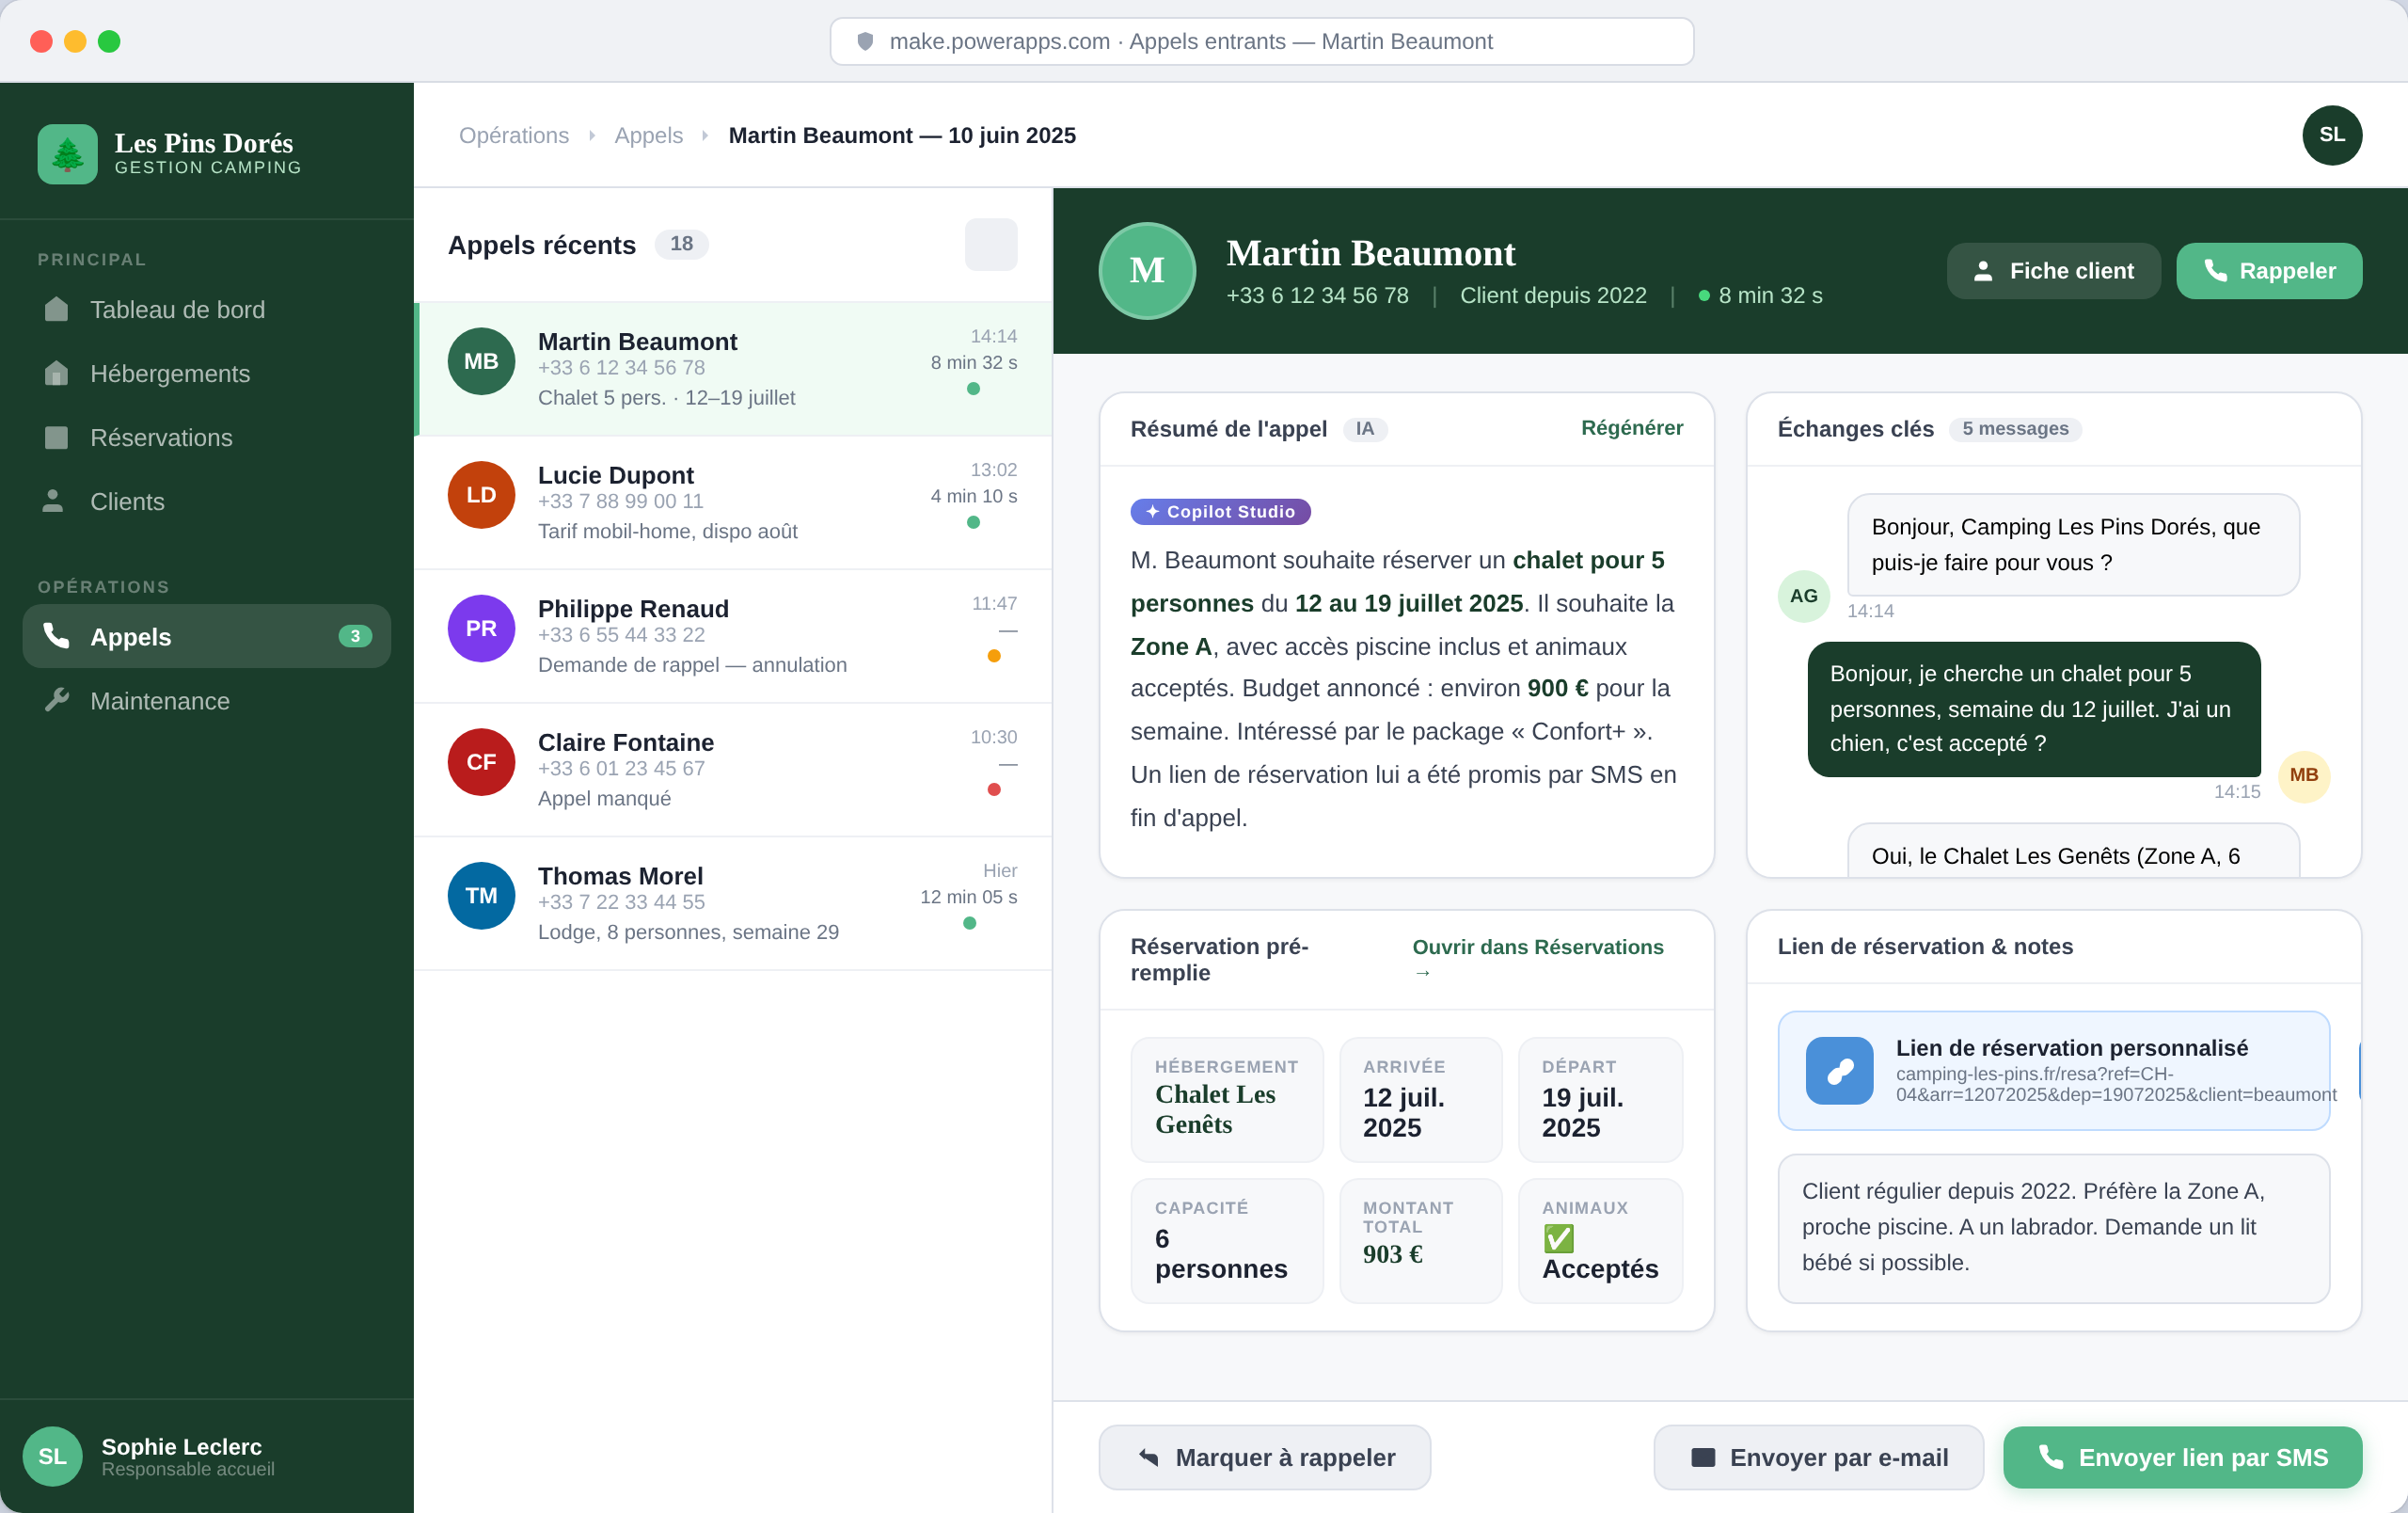Image resolution: width=2408 pixels, height=1513 pixels.
Task: Send reservation via Envoyer par e-mail
Action: (x=1817, y=1457)
